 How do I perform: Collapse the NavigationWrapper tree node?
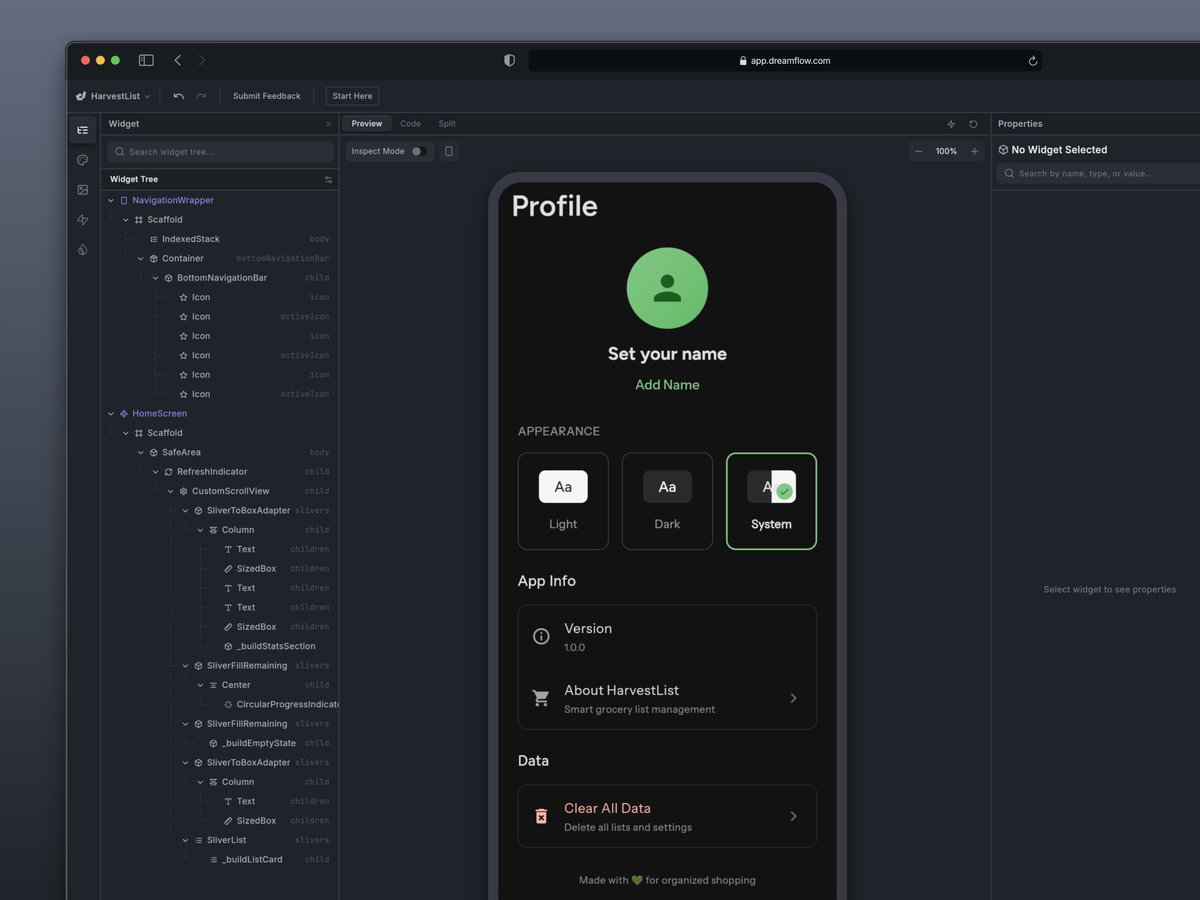coord(111,200)
